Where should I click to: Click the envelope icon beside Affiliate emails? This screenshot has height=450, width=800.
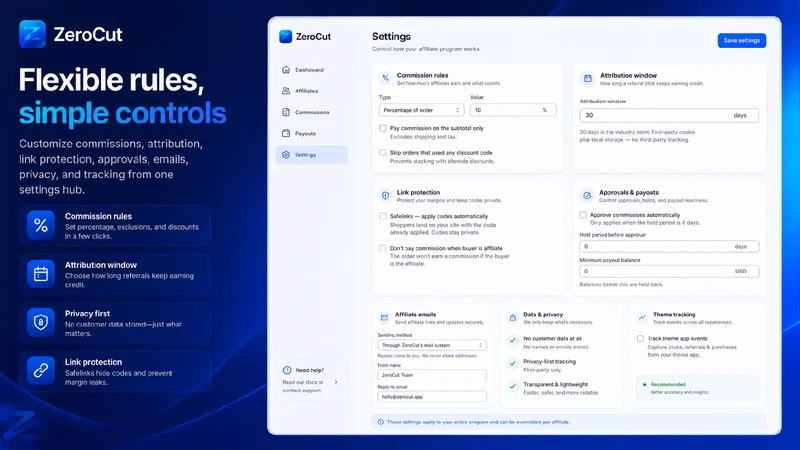[384, 317]
